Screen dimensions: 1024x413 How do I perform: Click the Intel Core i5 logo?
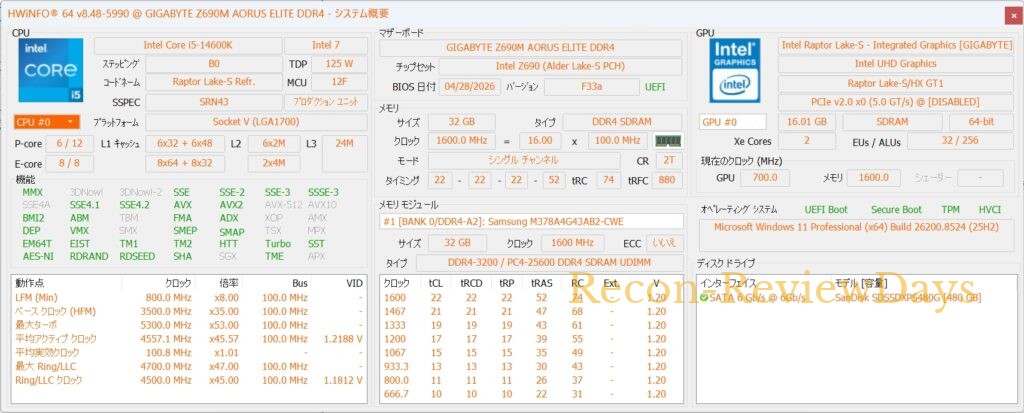[x=51, y=70]
